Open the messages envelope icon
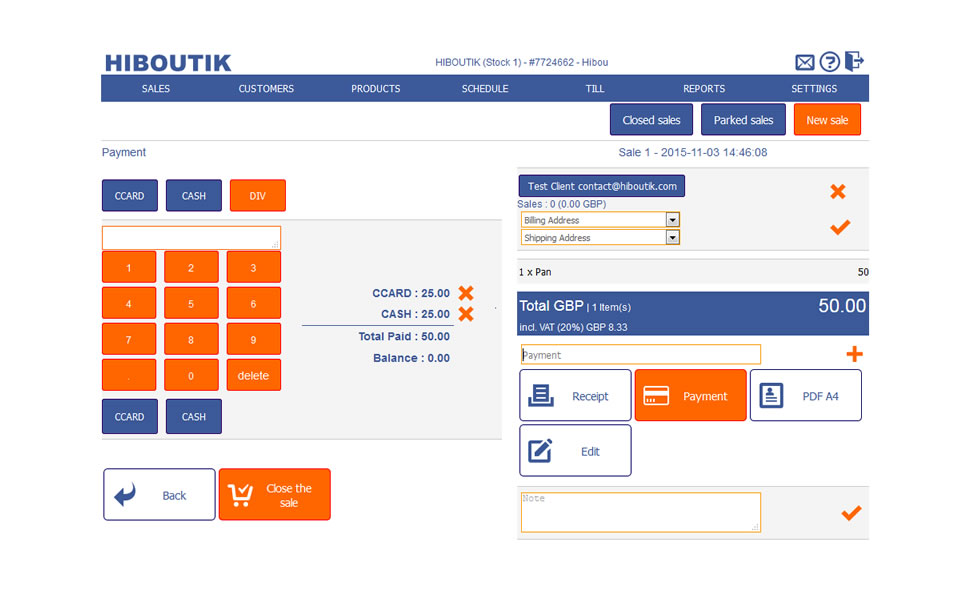The width and height of the screenshot is (970, 600). pos(804,62)
